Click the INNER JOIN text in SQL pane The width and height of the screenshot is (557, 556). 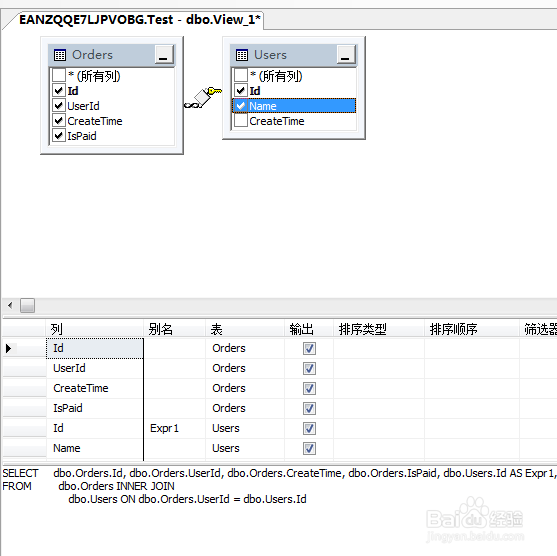[145, 486]
